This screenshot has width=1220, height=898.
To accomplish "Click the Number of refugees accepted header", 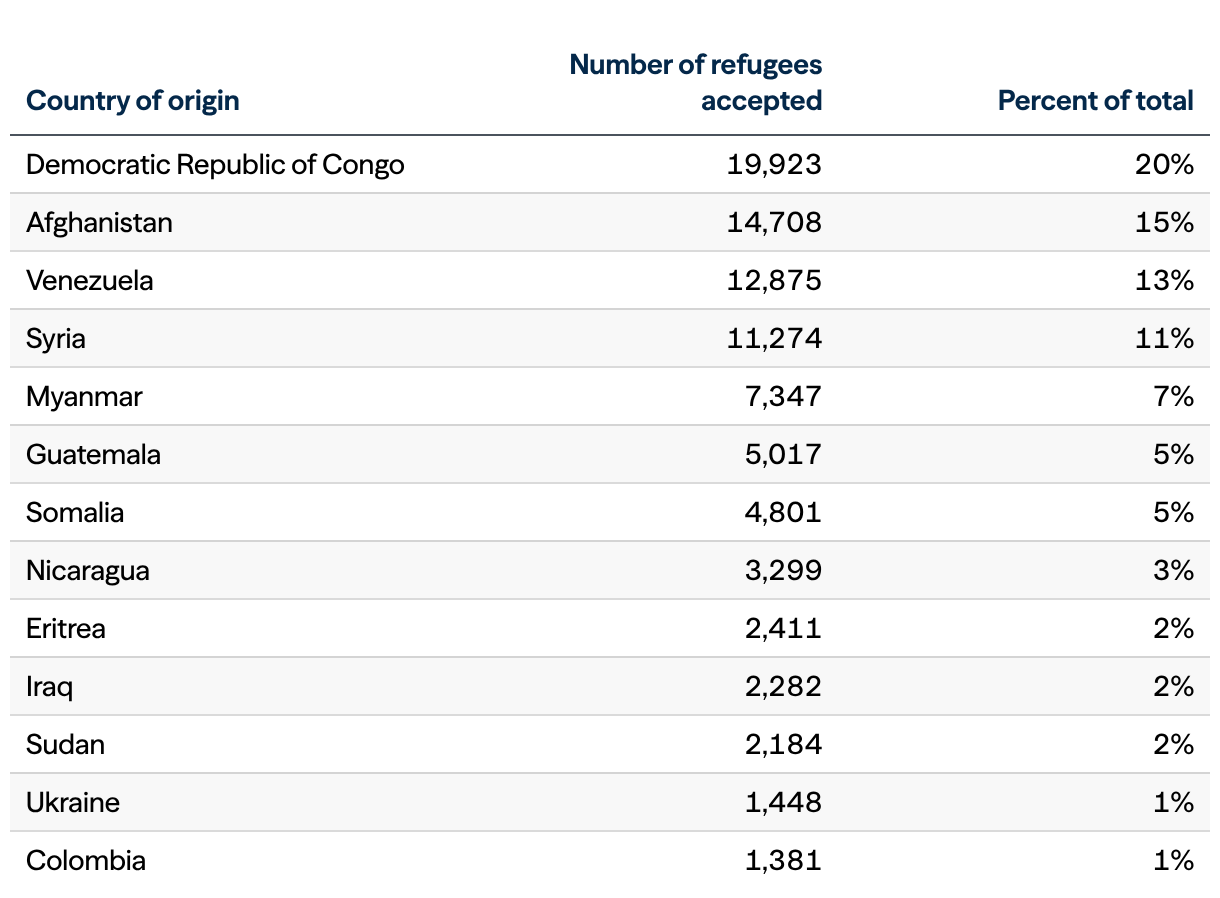I will click(x=696, y=83).
